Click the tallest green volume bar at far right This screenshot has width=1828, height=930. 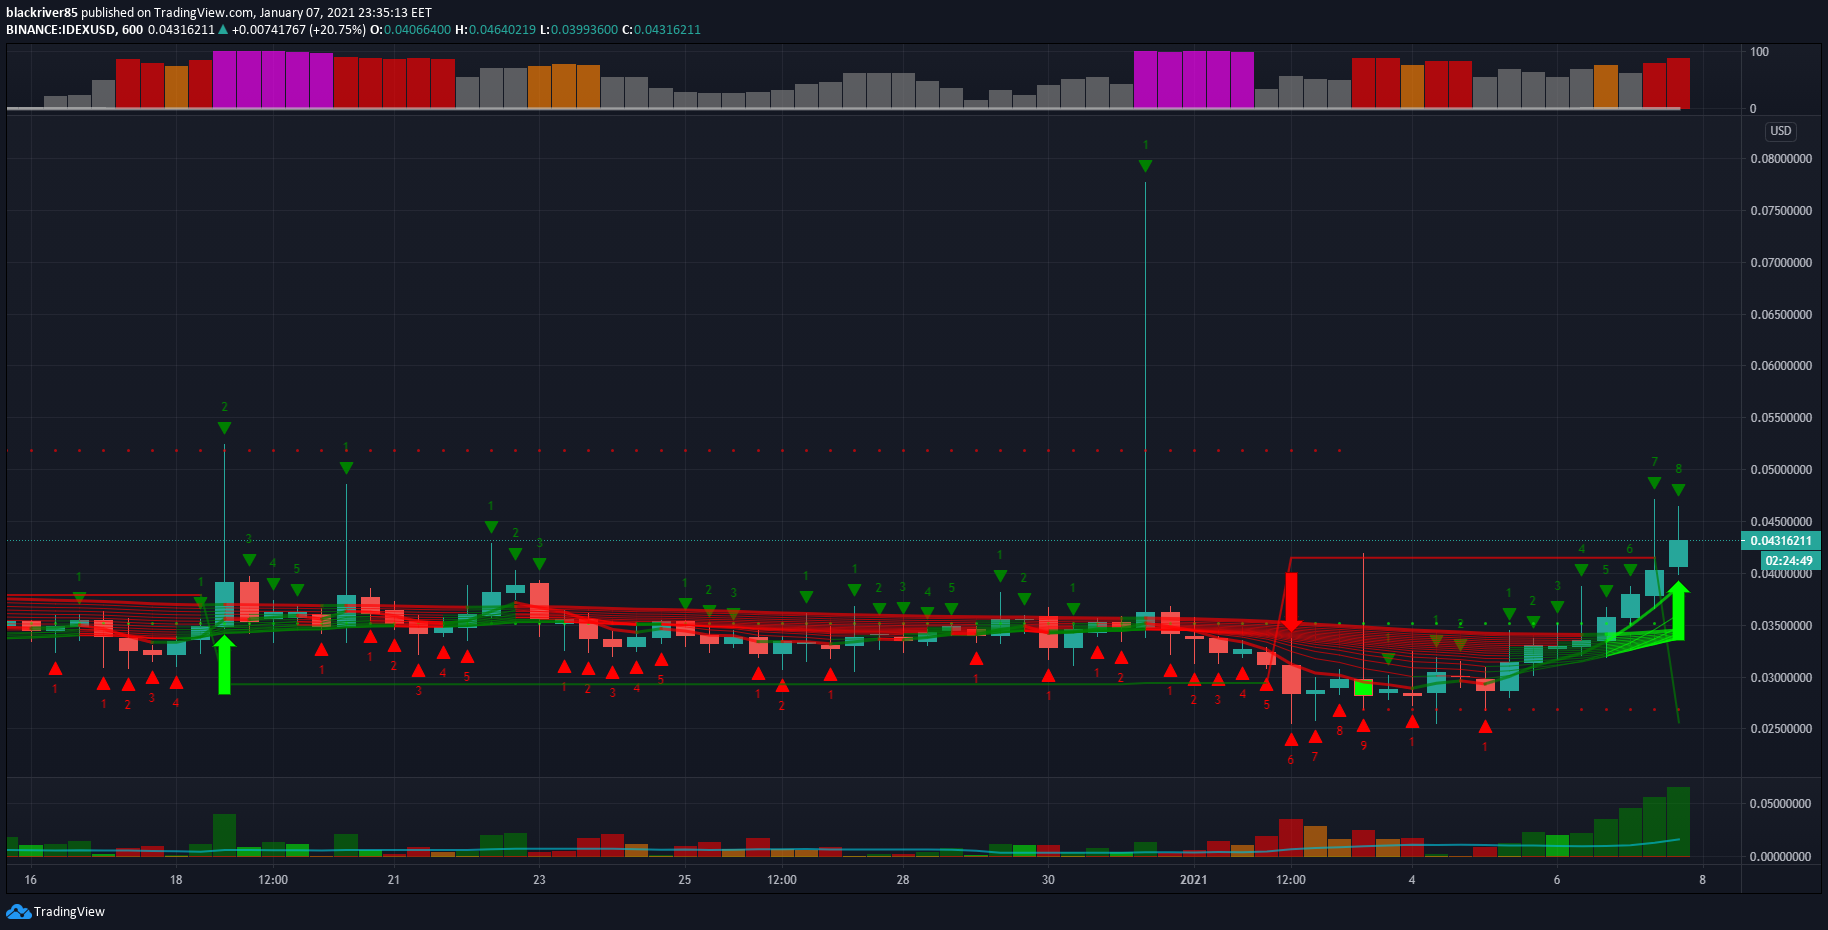[1678, 822]
